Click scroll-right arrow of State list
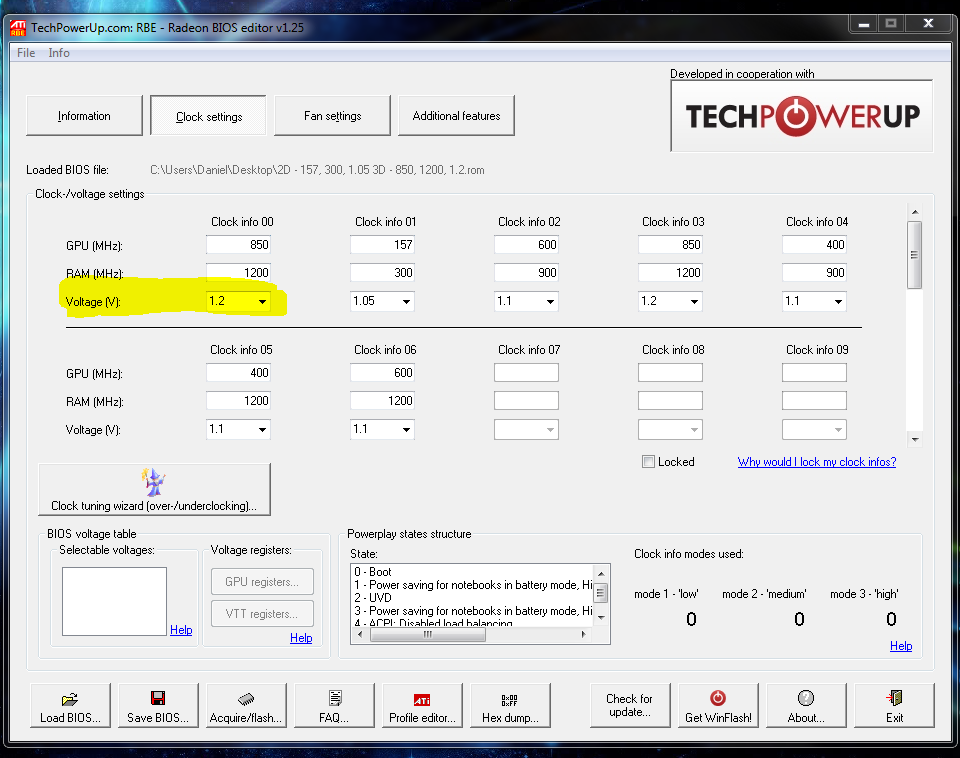The height and width of the screenshot is (758, 960). [583, 634]
